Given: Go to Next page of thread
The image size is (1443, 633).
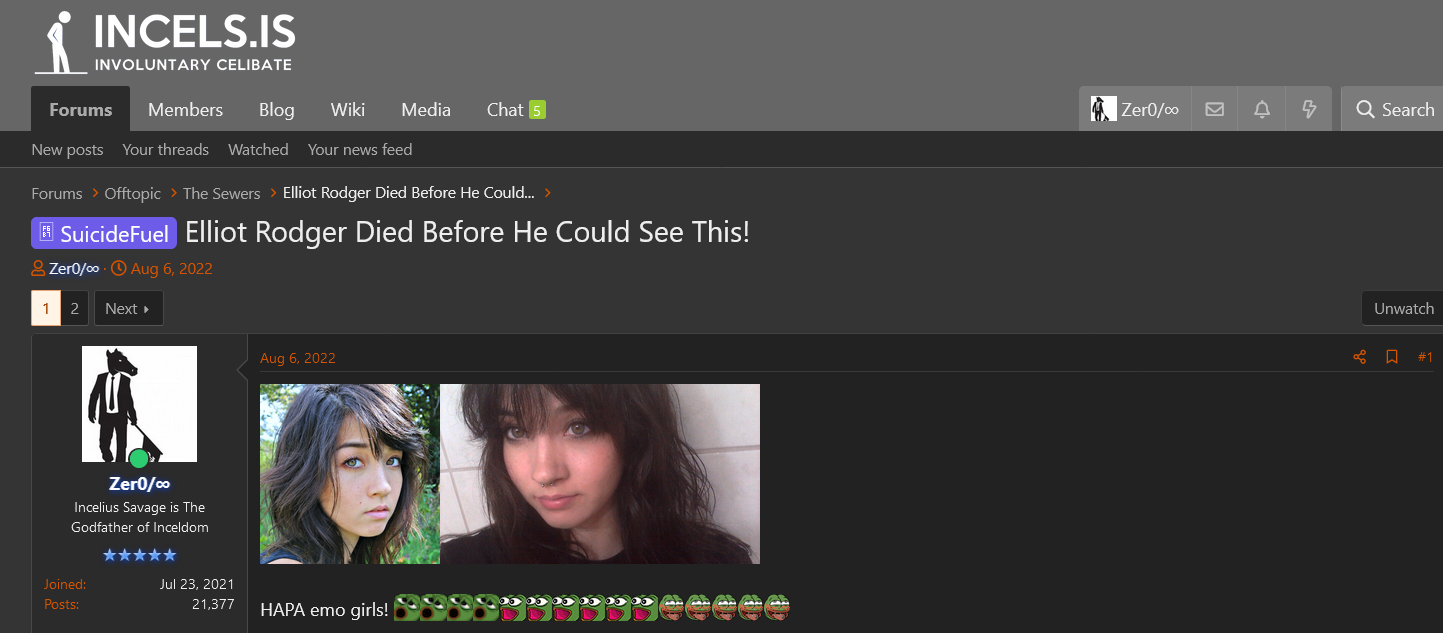Looking at the screenshot, I should 128,308.
